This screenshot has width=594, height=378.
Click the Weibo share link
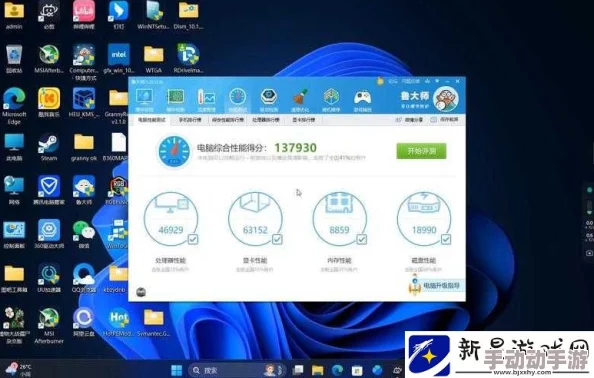coord(410,120)
